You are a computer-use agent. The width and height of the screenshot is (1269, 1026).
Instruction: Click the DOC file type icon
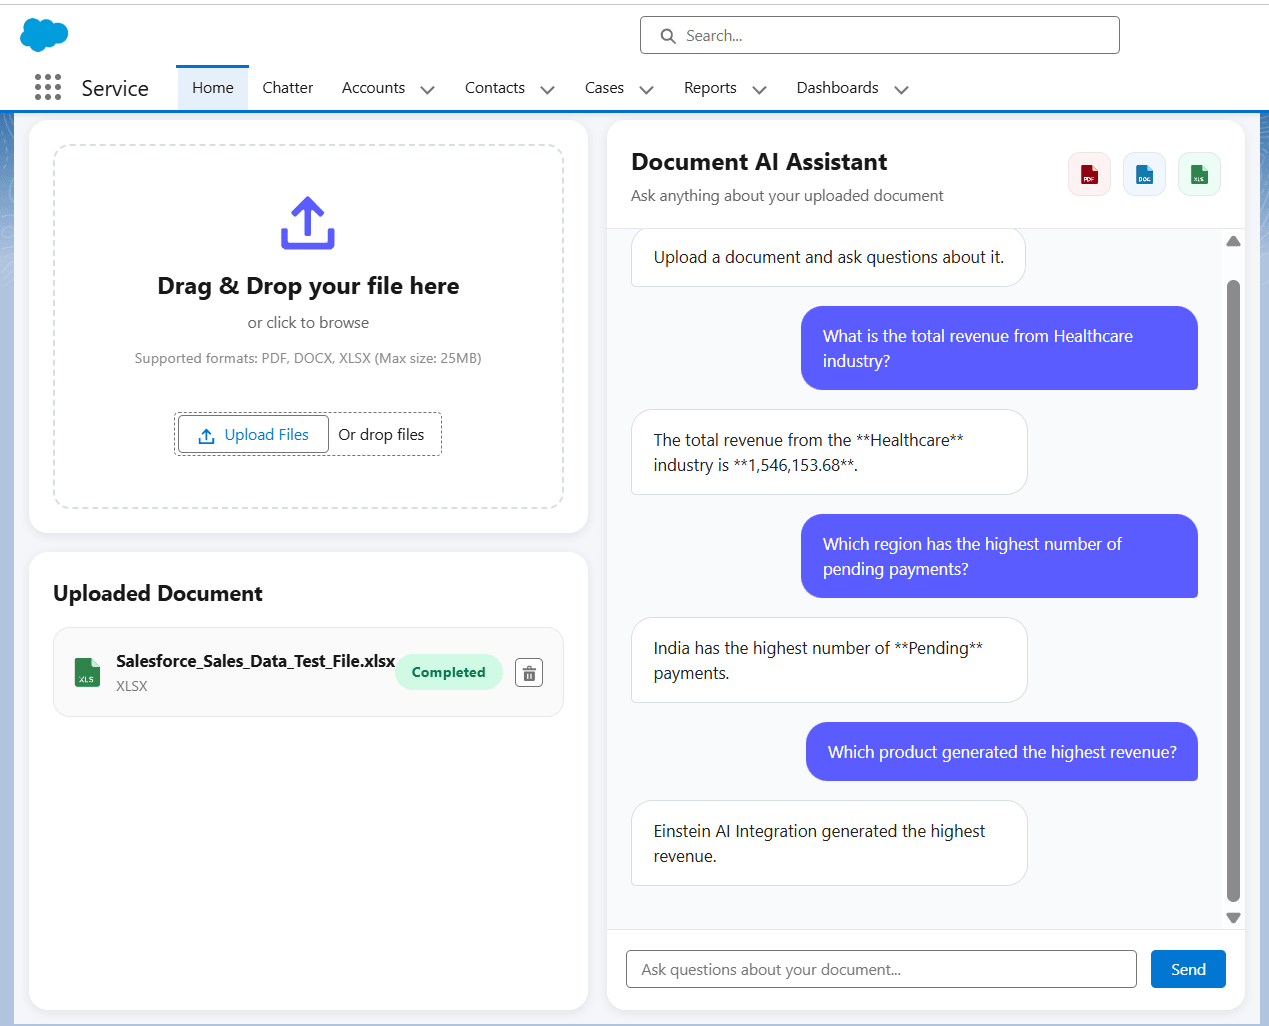(x=1144, y=174)
